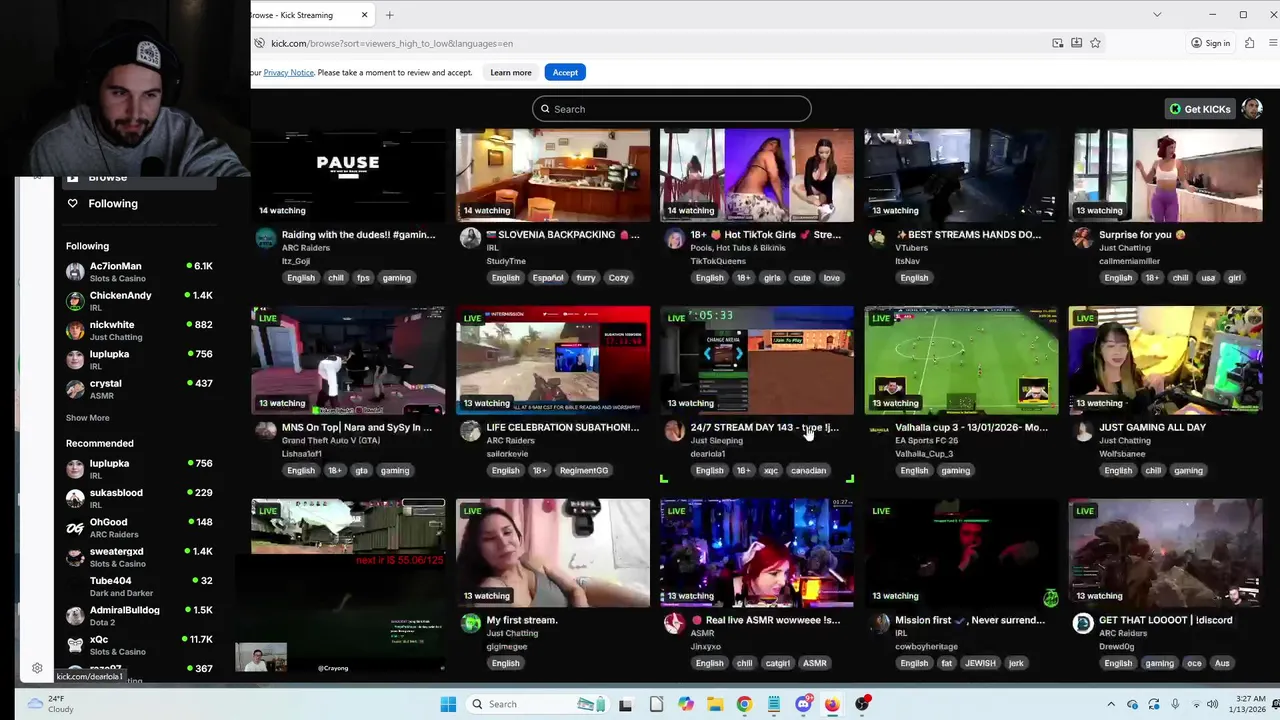Select nickwhite in Following list

coord(139,330)
